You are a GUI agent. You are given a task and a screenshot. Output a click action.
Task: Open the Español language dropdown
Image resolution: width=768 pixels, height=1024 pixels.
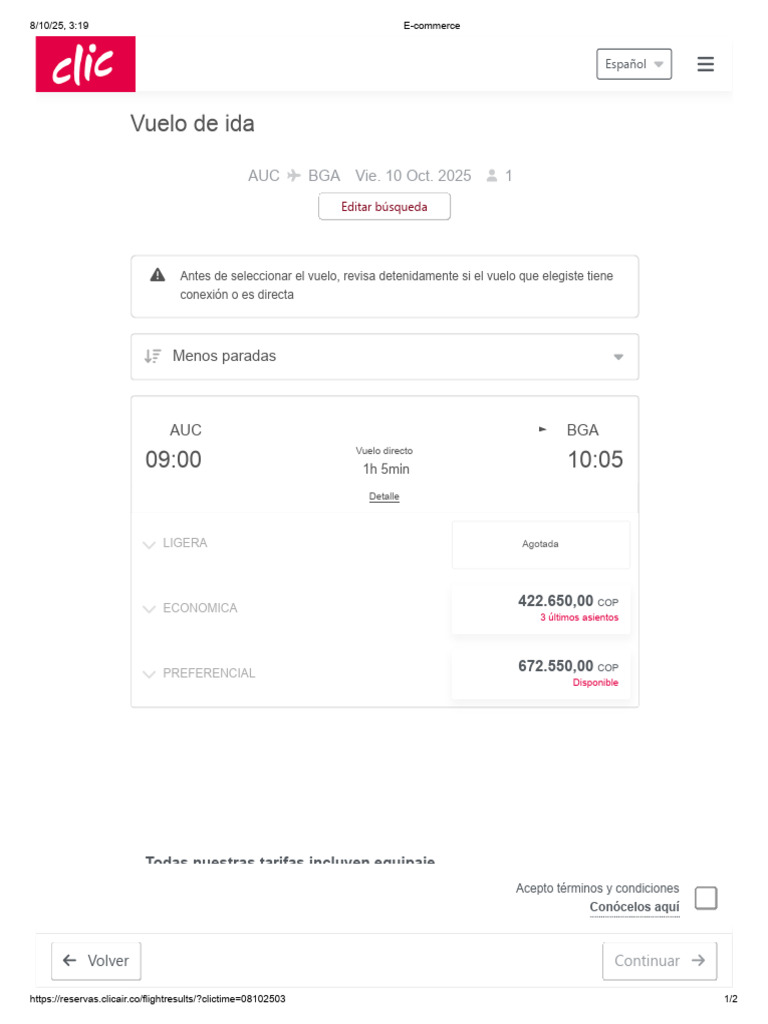[x=634, y=64]
